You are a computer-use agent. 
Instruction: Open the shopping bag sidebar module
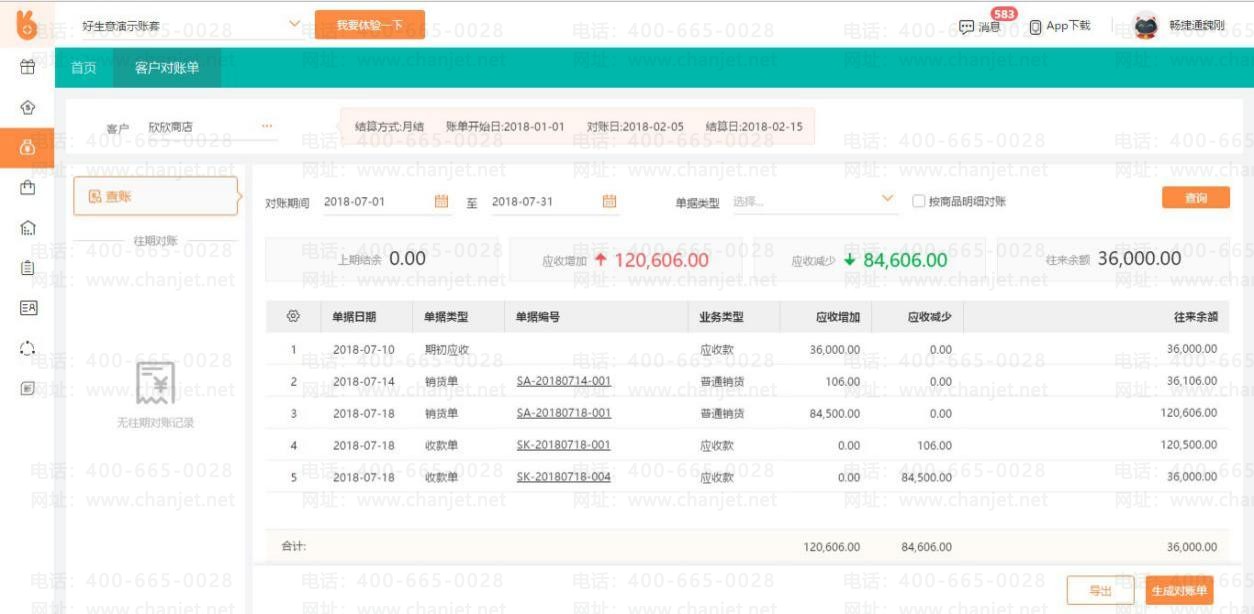(x=27, y=187)
